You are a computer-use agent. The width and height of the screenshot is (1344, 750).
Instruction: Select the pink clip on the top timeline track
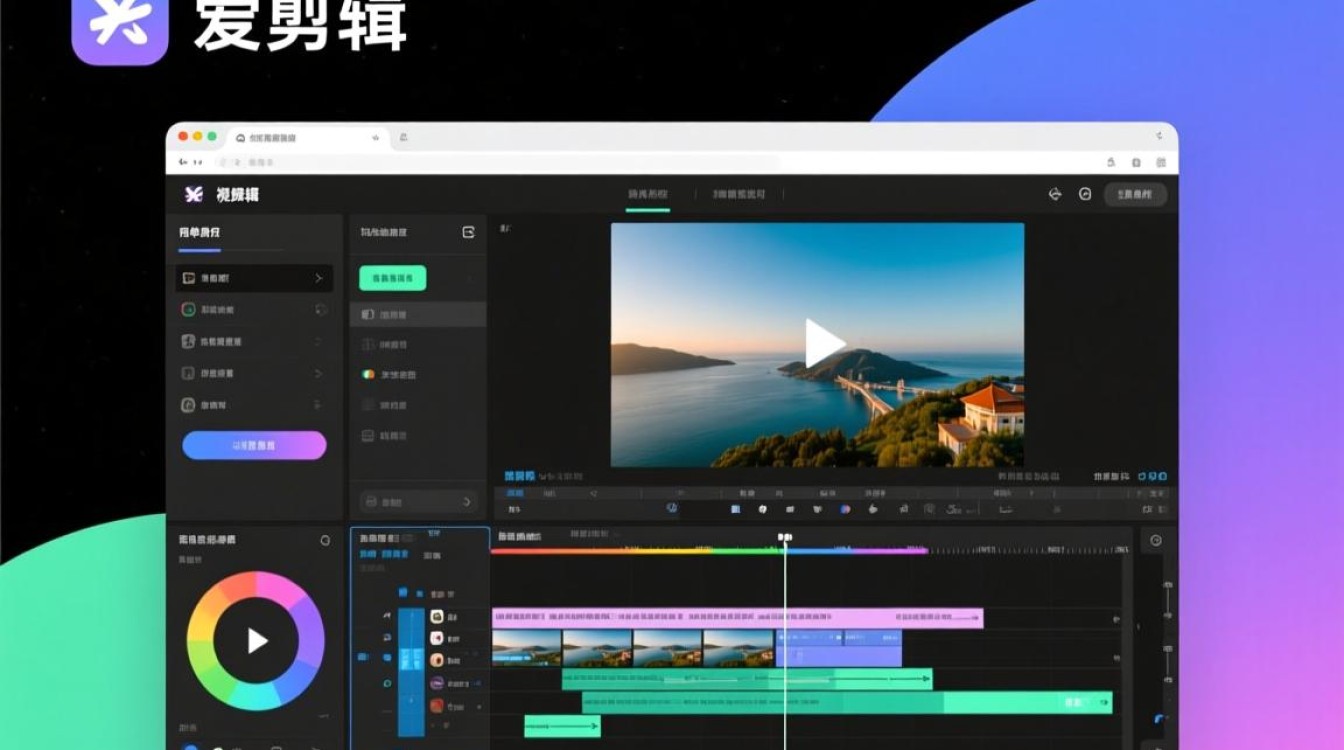[x=737, y=619]
